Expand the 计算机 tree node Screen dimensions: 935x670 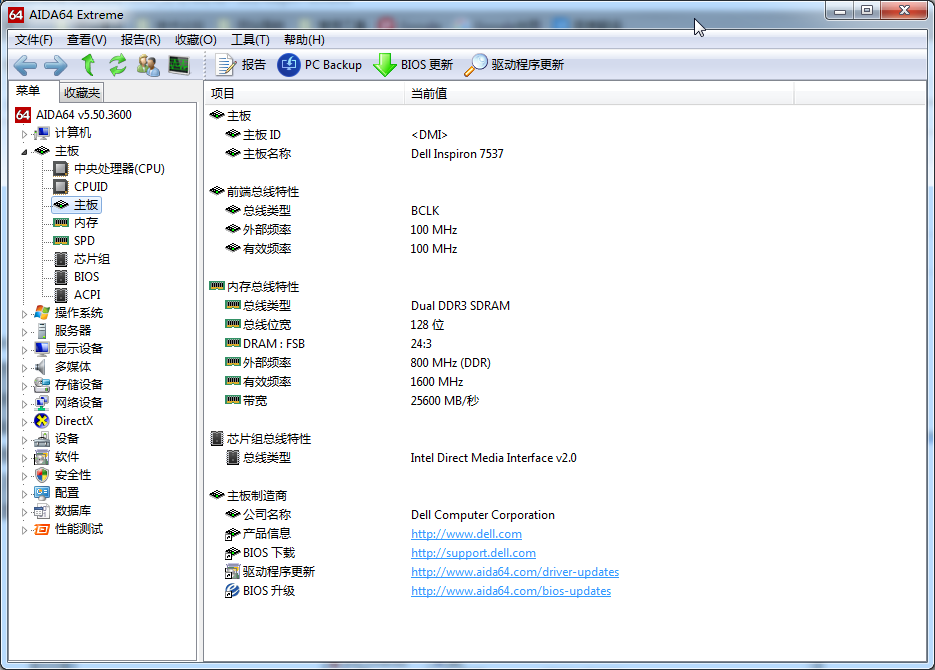coord(24,134)
